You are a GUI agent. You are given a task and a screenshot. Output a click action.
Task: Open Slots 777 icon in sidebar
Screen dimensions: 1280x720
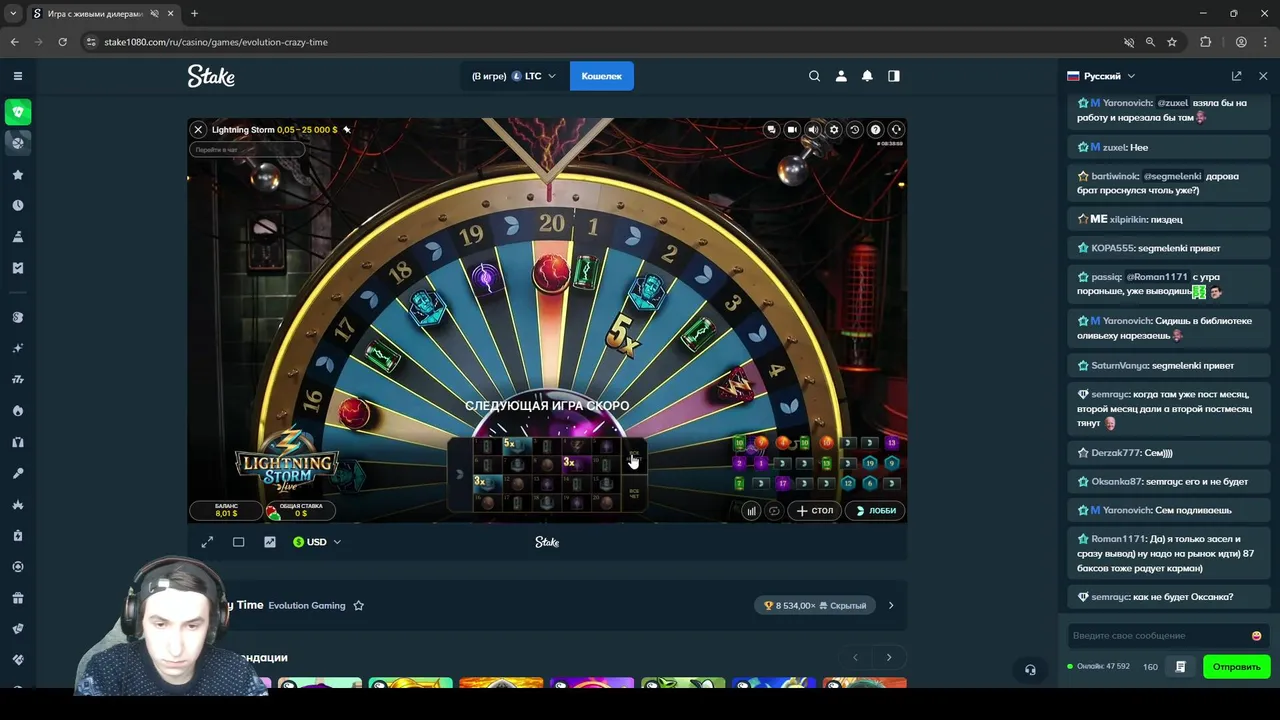pyautogui.click(x=18, y=379)
